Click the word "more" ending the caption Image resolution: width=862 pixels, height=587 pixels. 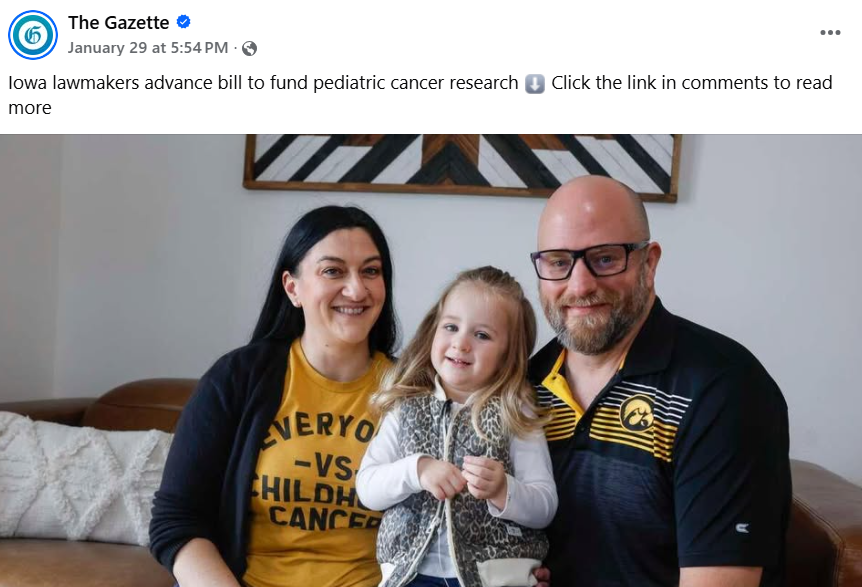pyautogui.click(x=30, y=108)
